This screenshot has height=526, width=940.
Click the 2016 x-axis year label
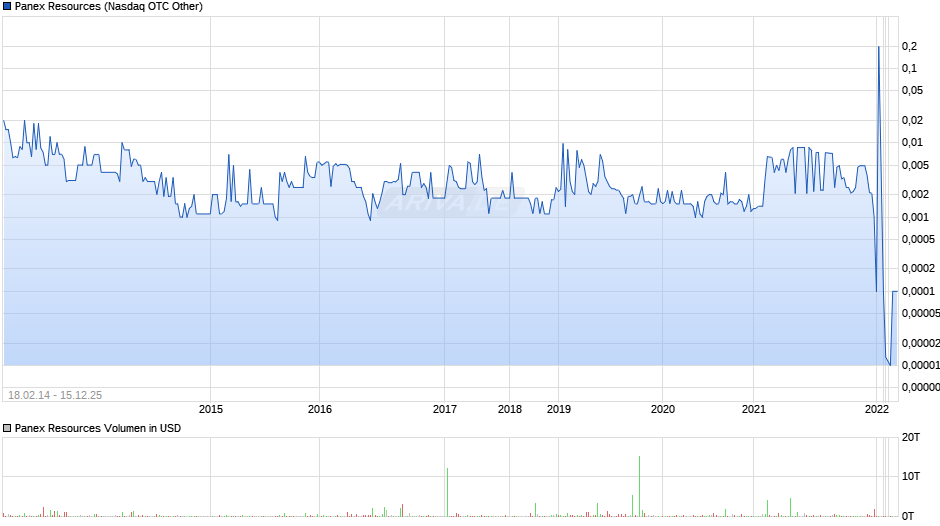(x=320, y=409)
